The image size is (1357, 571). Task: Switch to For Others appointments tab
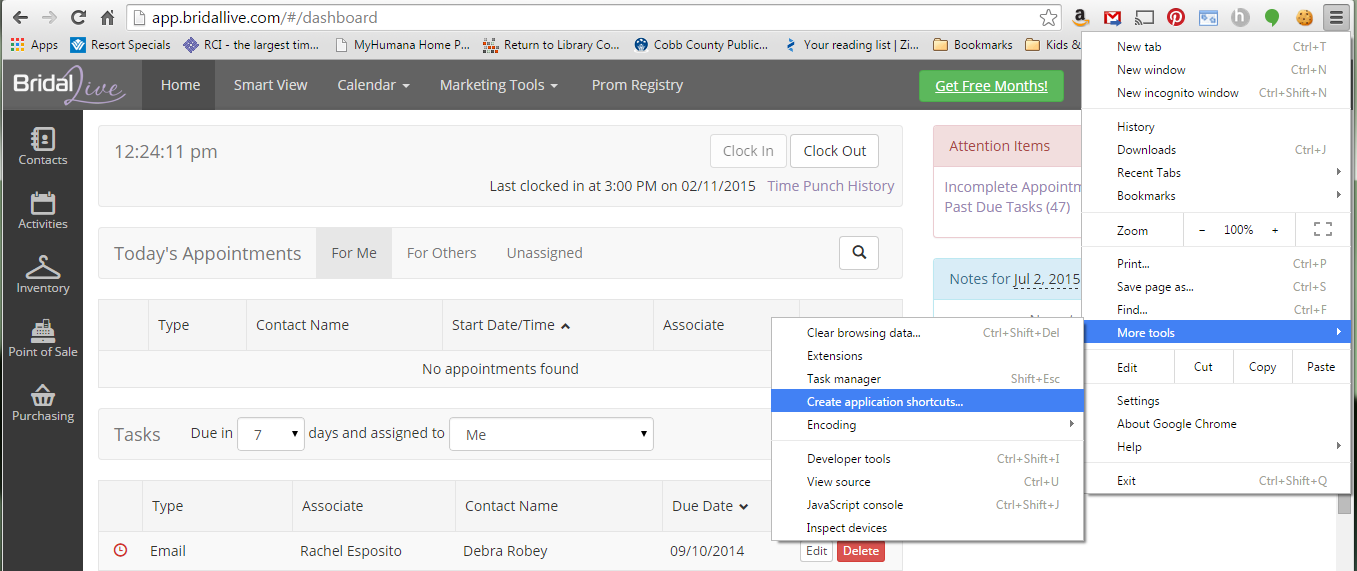[441, 253]
